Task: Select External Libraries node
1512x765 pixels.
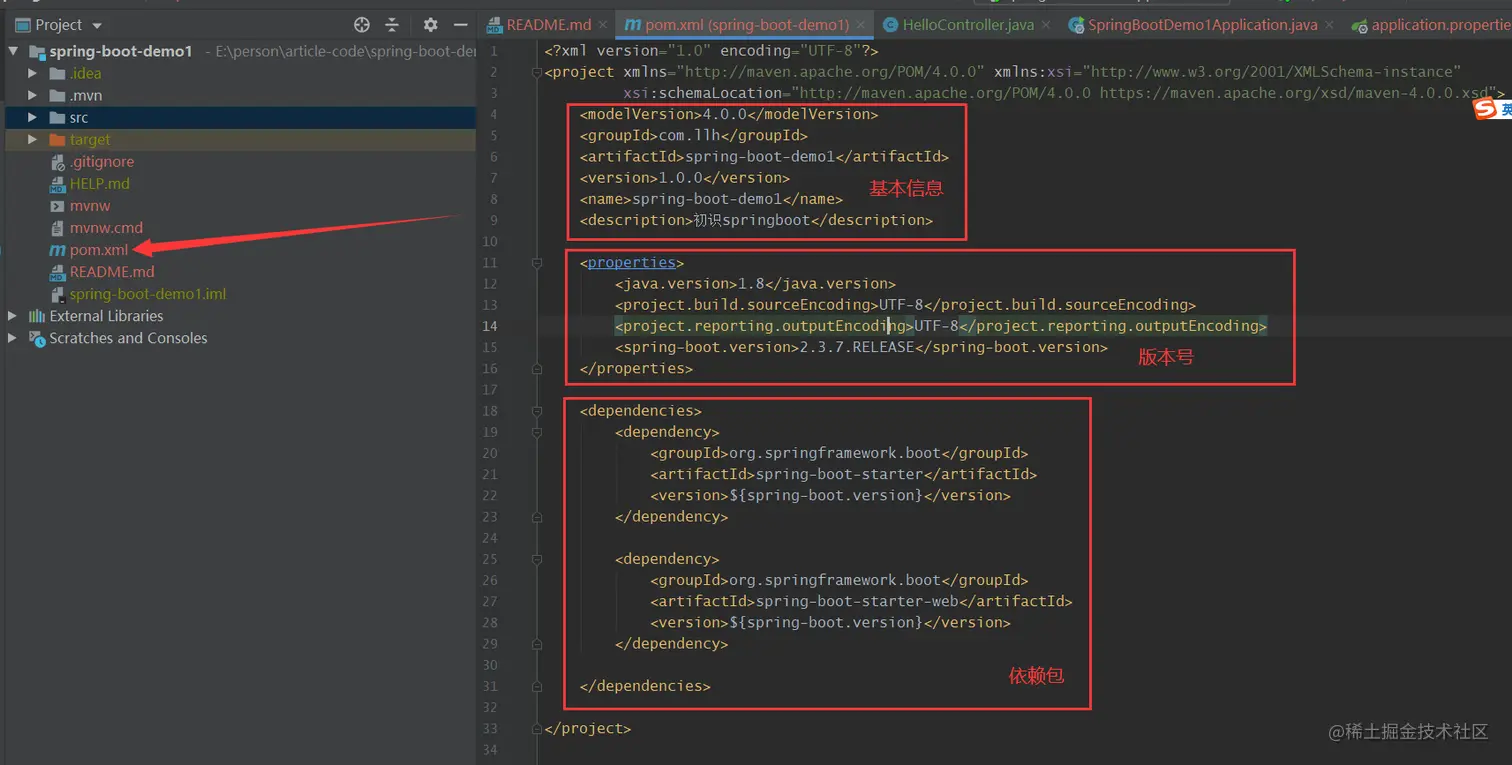Action: [106, 316]
